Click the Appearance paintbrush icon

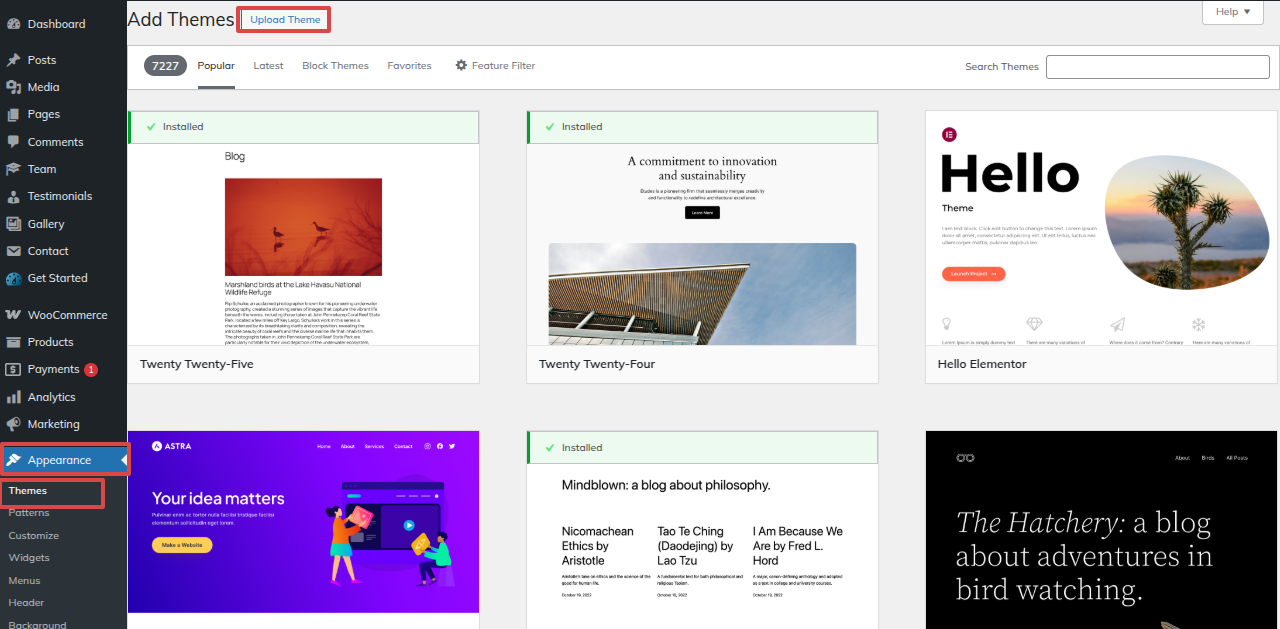(x=13, y=460)
